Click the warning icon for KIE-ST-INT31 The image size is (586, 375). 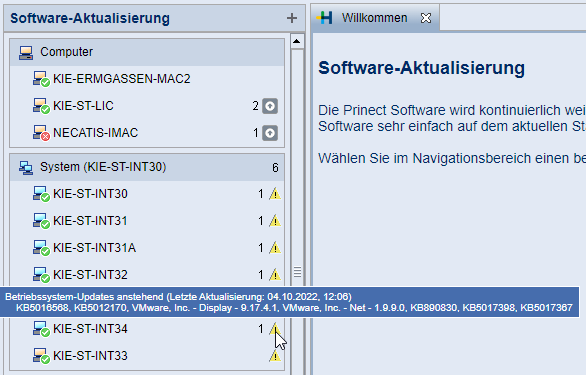click(x=275, y=221)
